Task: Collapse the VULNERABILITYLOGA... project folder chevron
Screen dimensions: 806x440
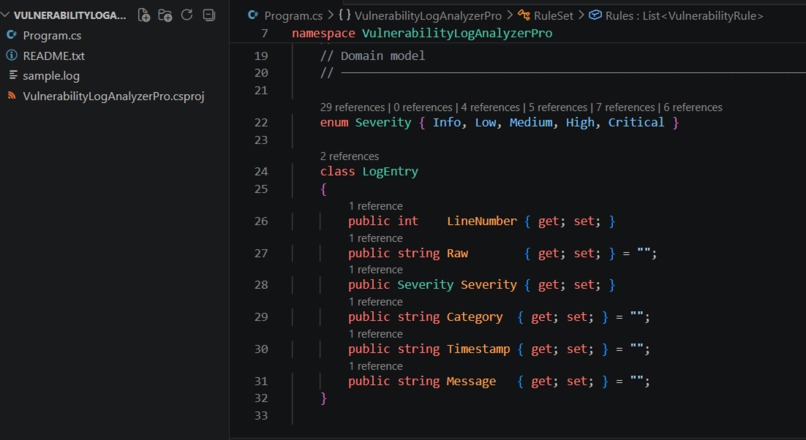Action: (x=6, y=15)
